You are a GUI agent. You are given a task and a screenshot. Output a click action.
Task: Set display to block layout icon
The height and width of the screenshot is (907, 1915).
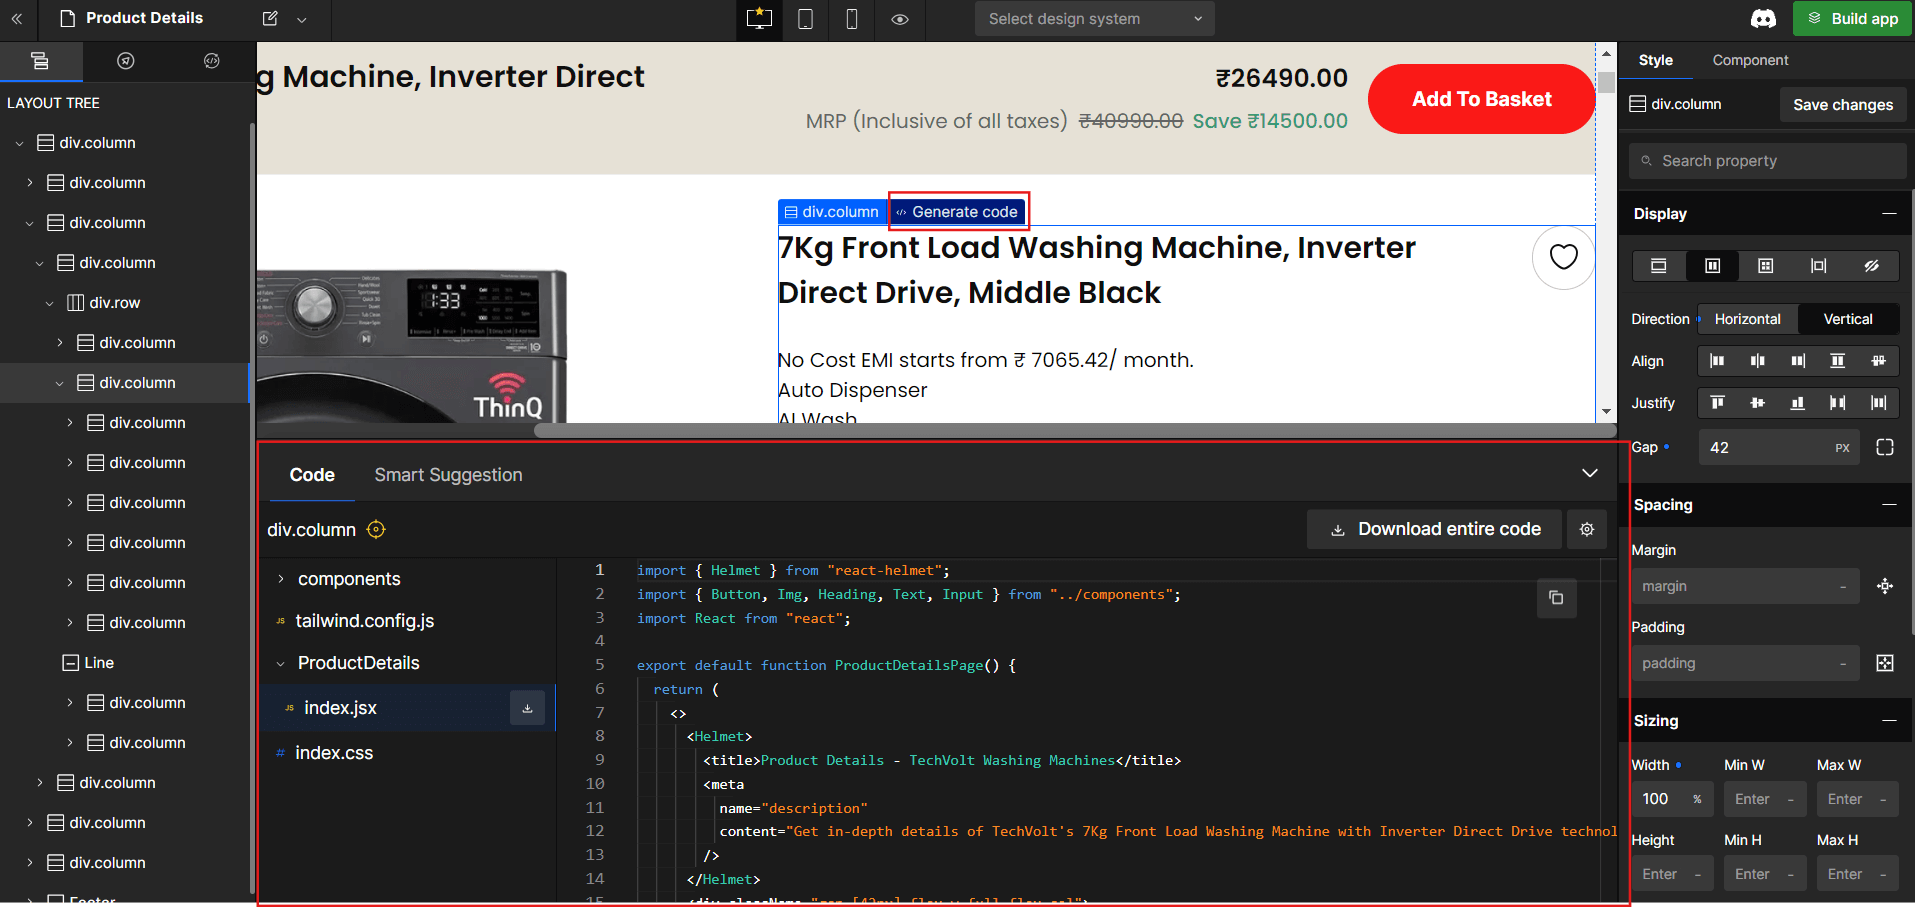tap(1659, 266)
